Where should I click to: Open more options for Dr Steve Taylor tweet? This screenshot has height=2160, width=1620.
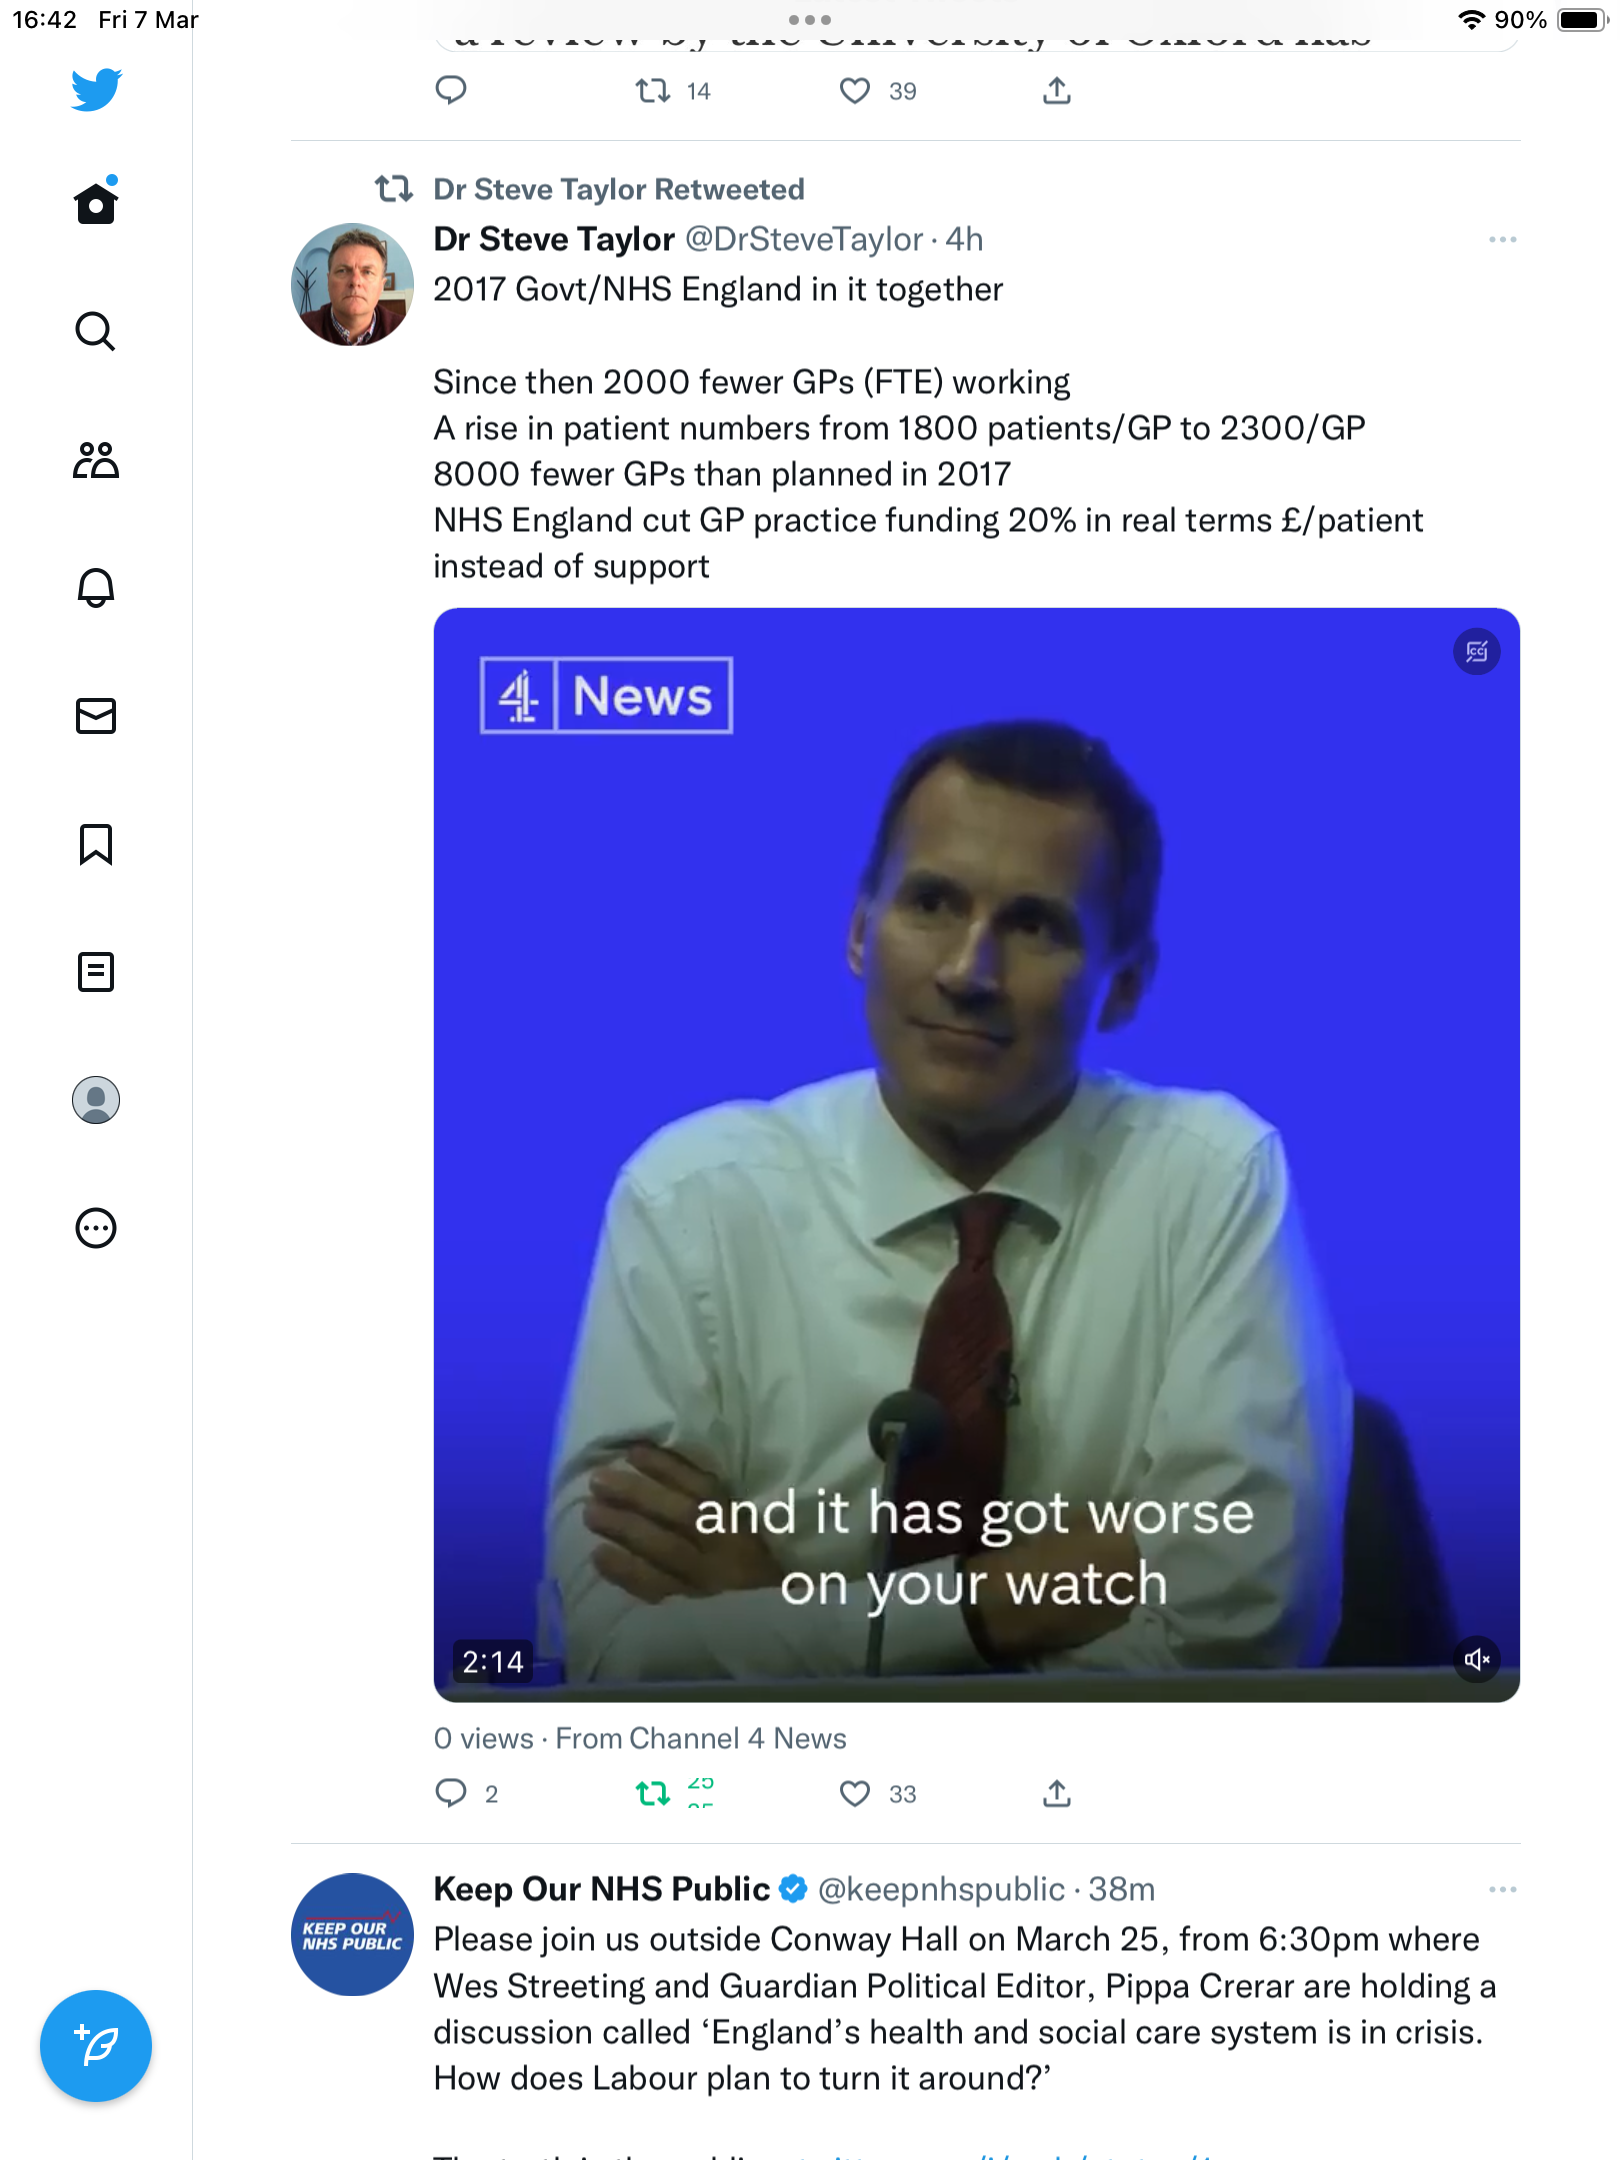coord(1502,240)
